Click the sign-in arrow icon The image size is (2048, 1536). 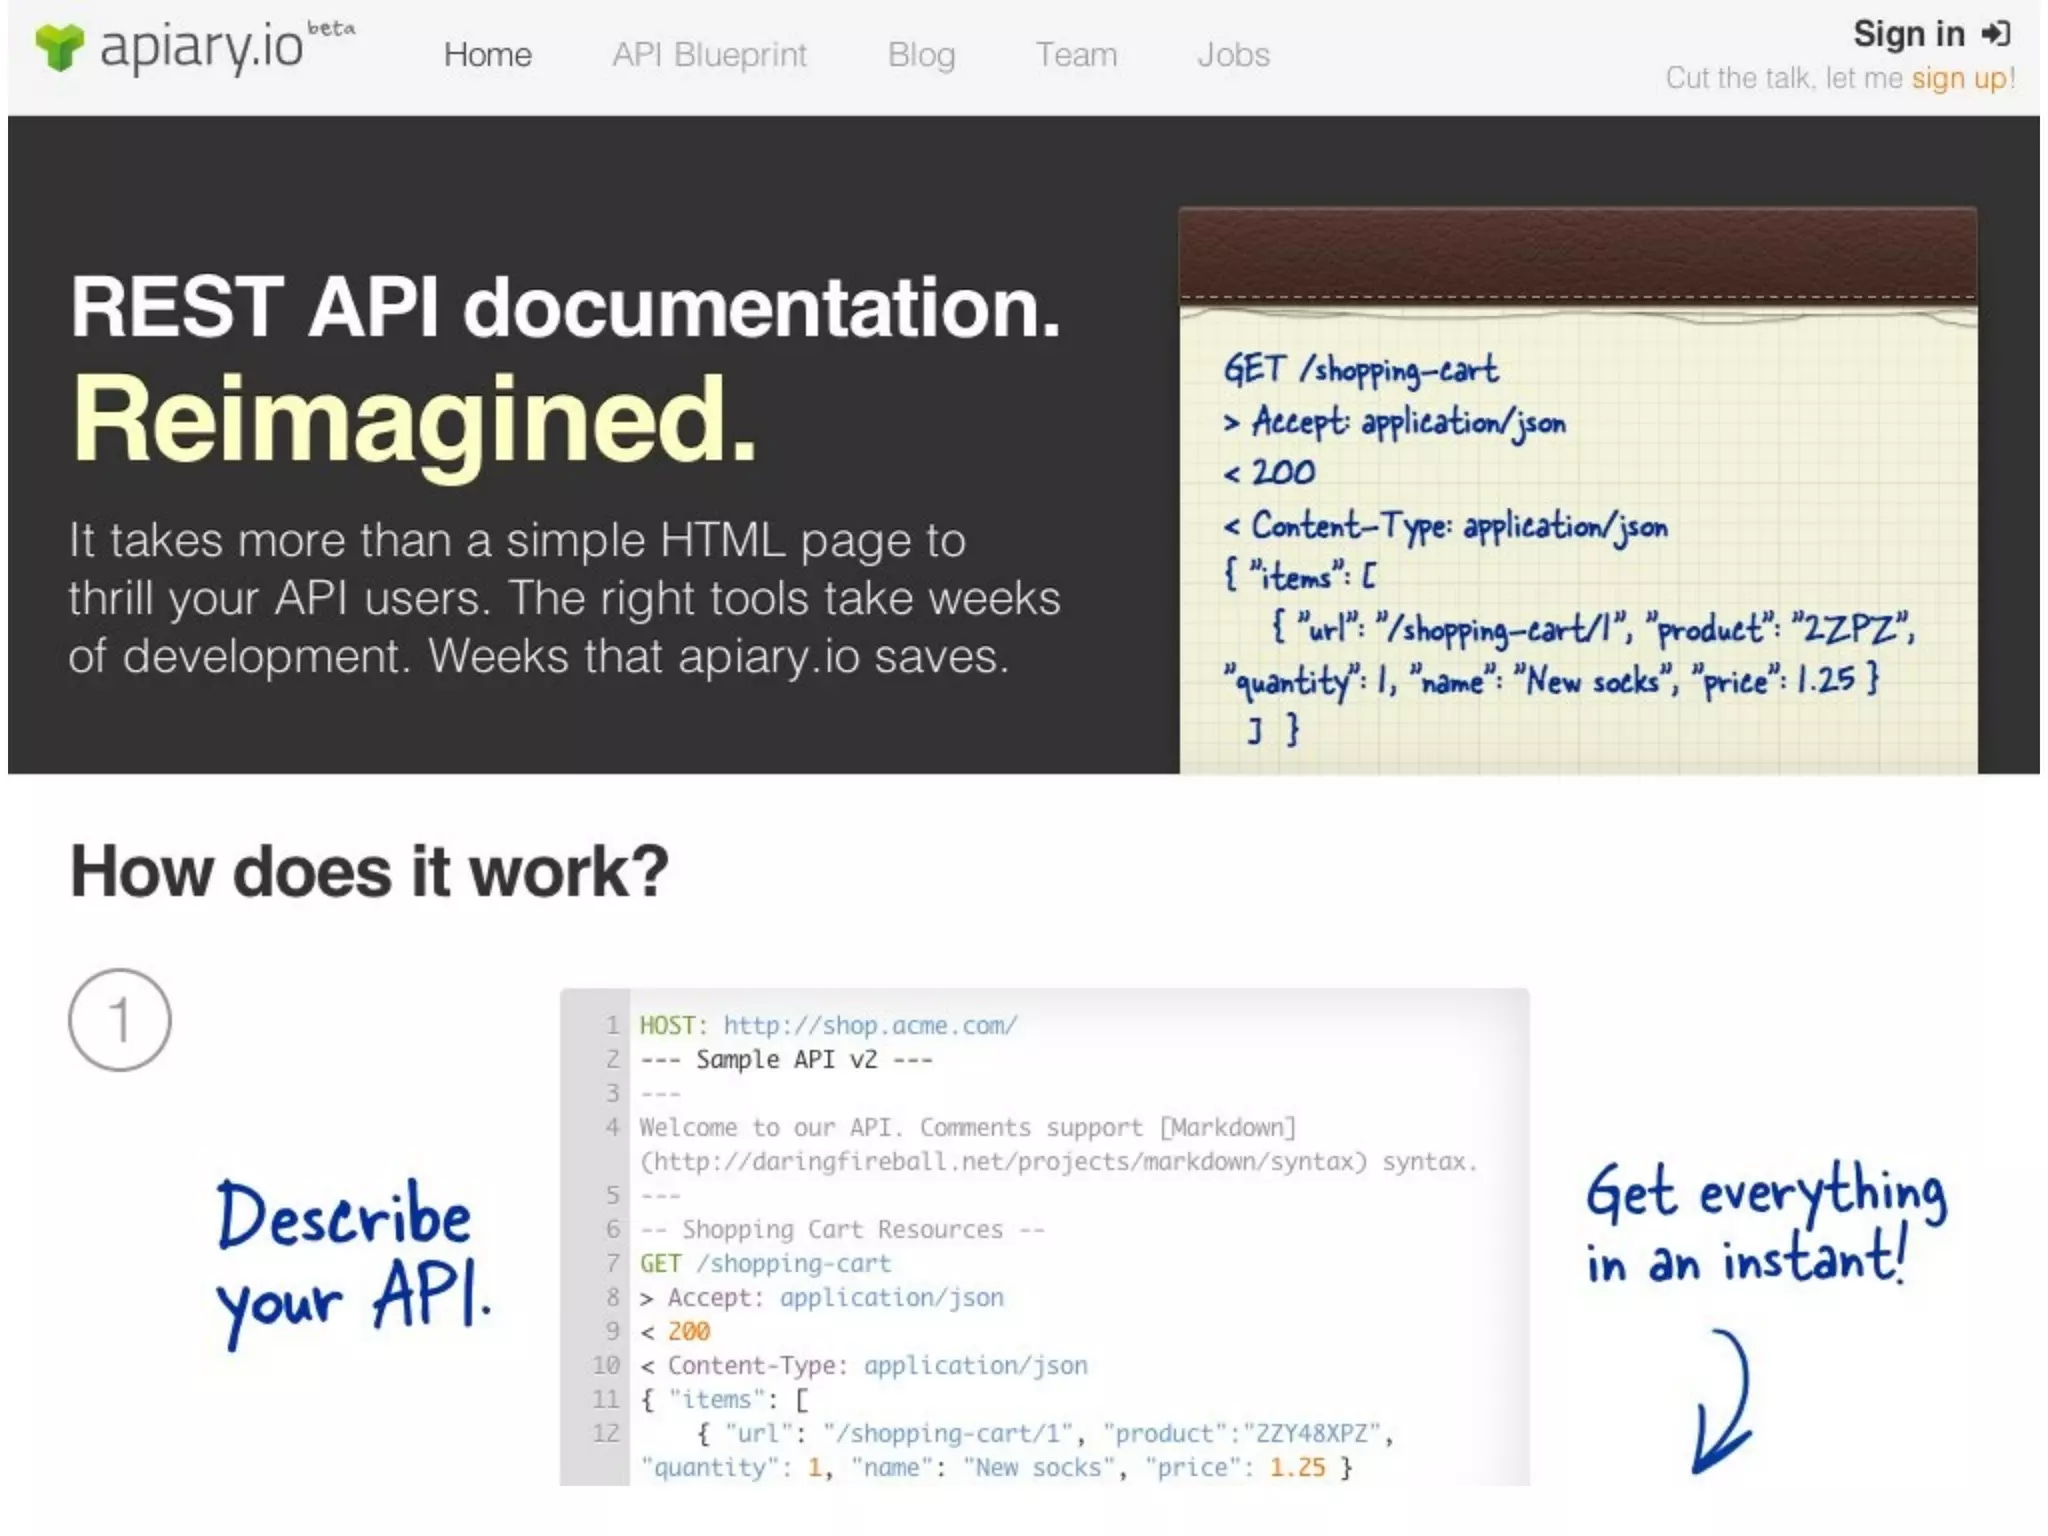coord(1996,34)
